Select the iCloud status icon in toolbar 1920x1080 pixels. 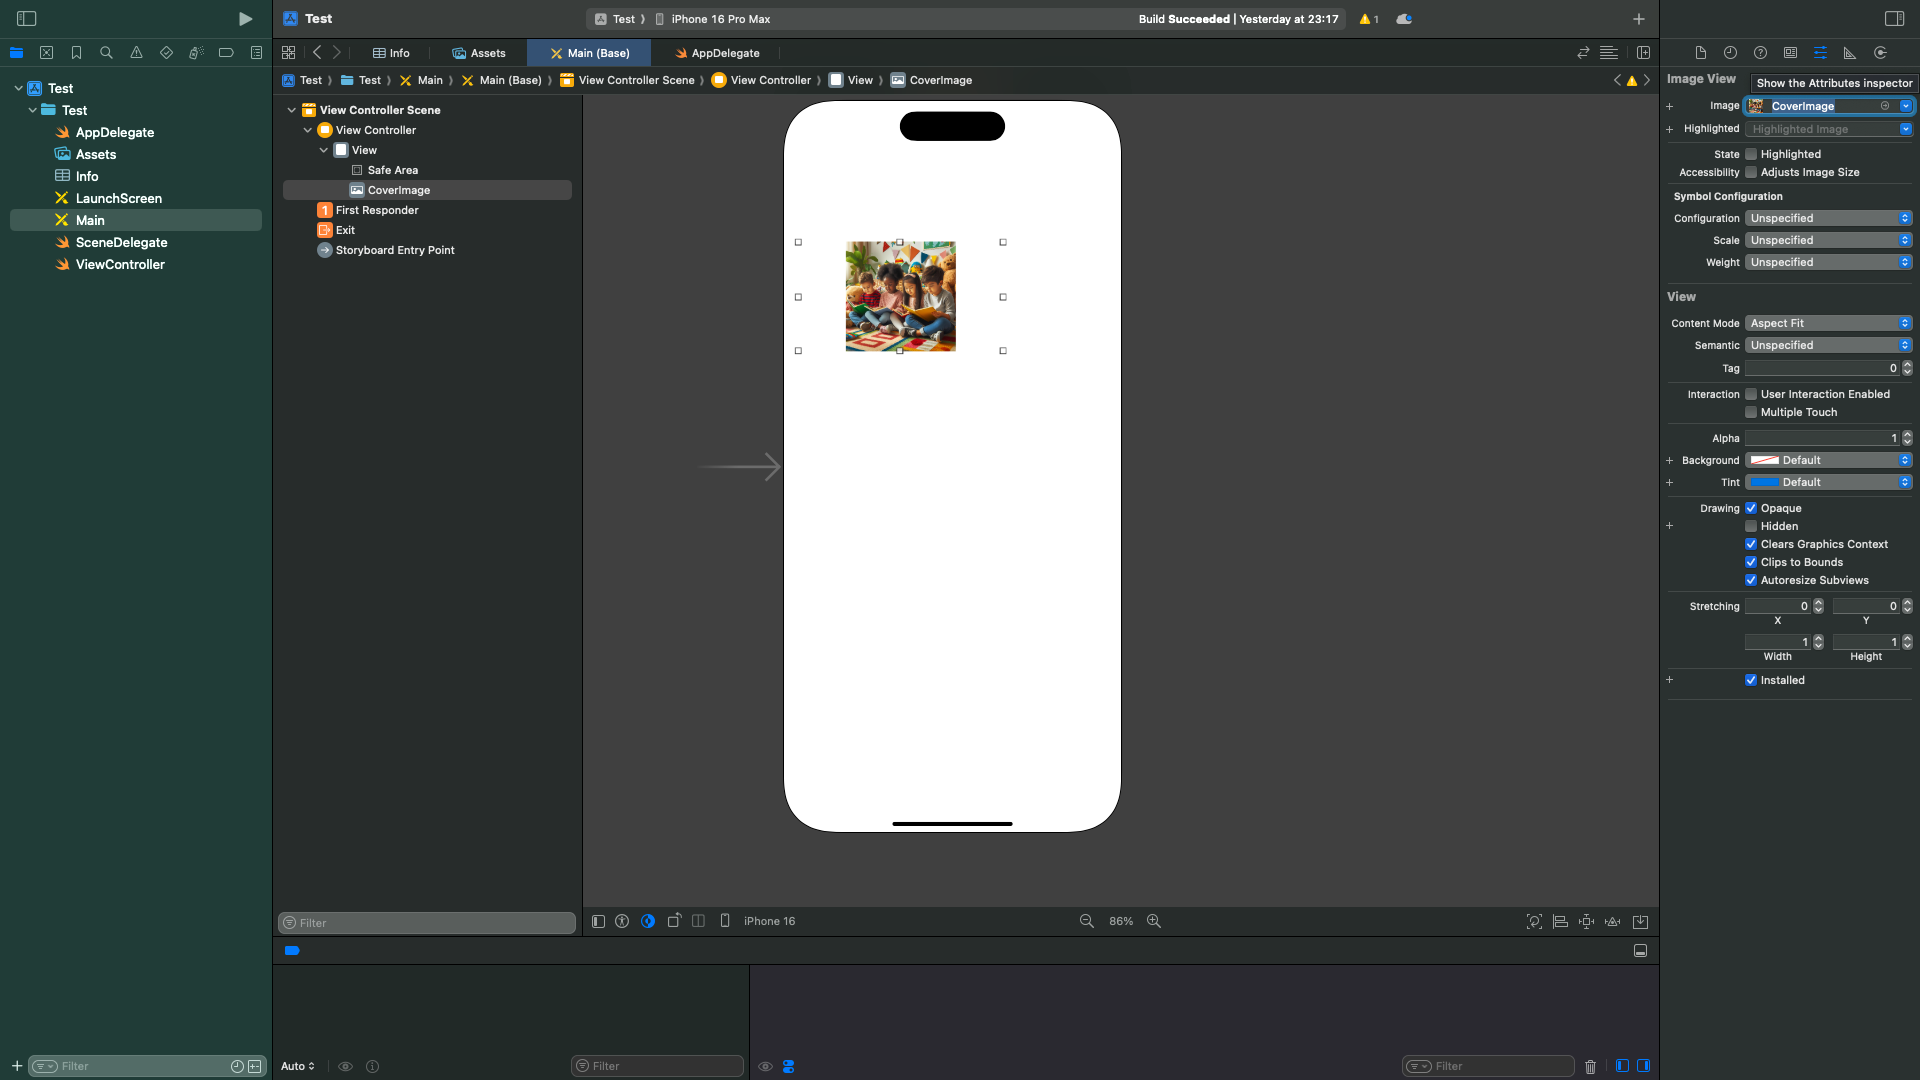[x=1403, y=18]
